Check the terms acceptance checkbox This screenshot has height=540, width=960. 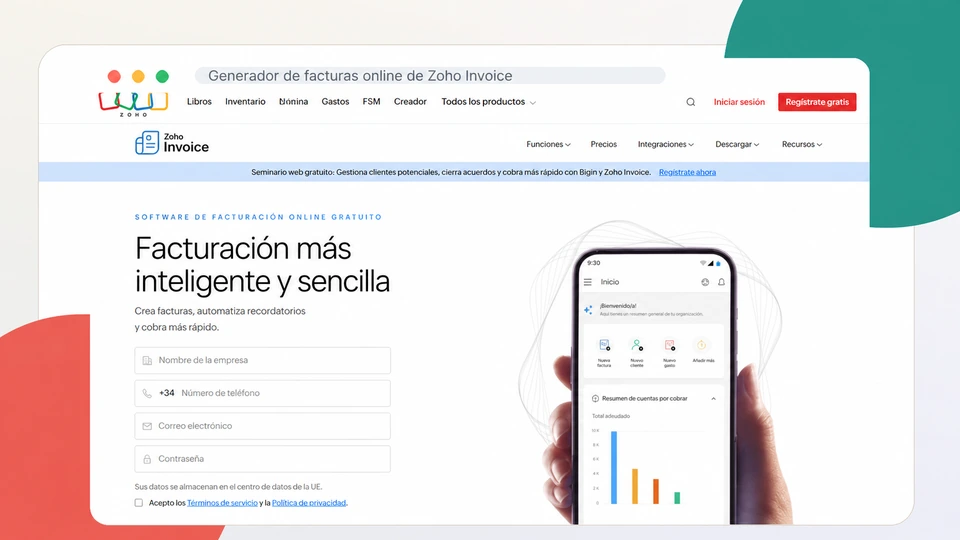[139, 503]
